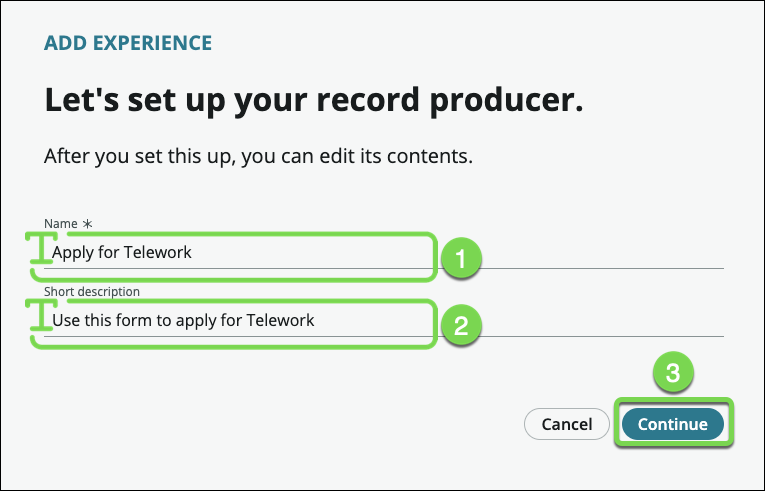Click the ADD EXPERIENCE header text

128,43
